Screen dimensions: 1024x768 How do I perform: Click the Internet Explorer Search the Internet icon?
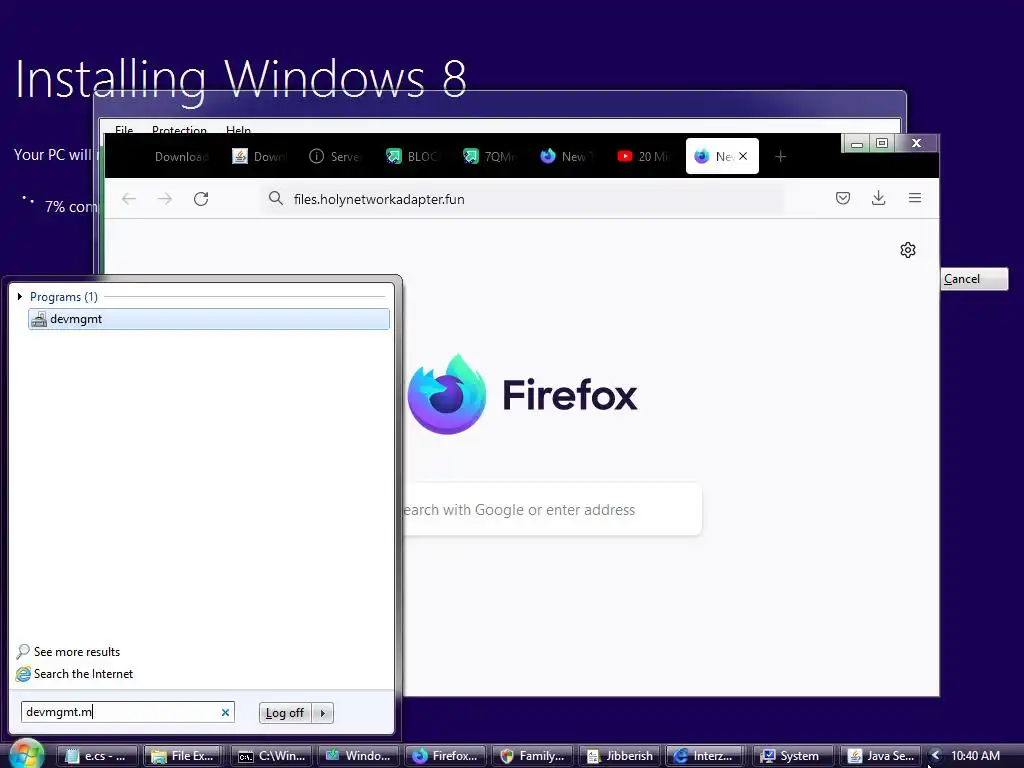pos(23,674)
